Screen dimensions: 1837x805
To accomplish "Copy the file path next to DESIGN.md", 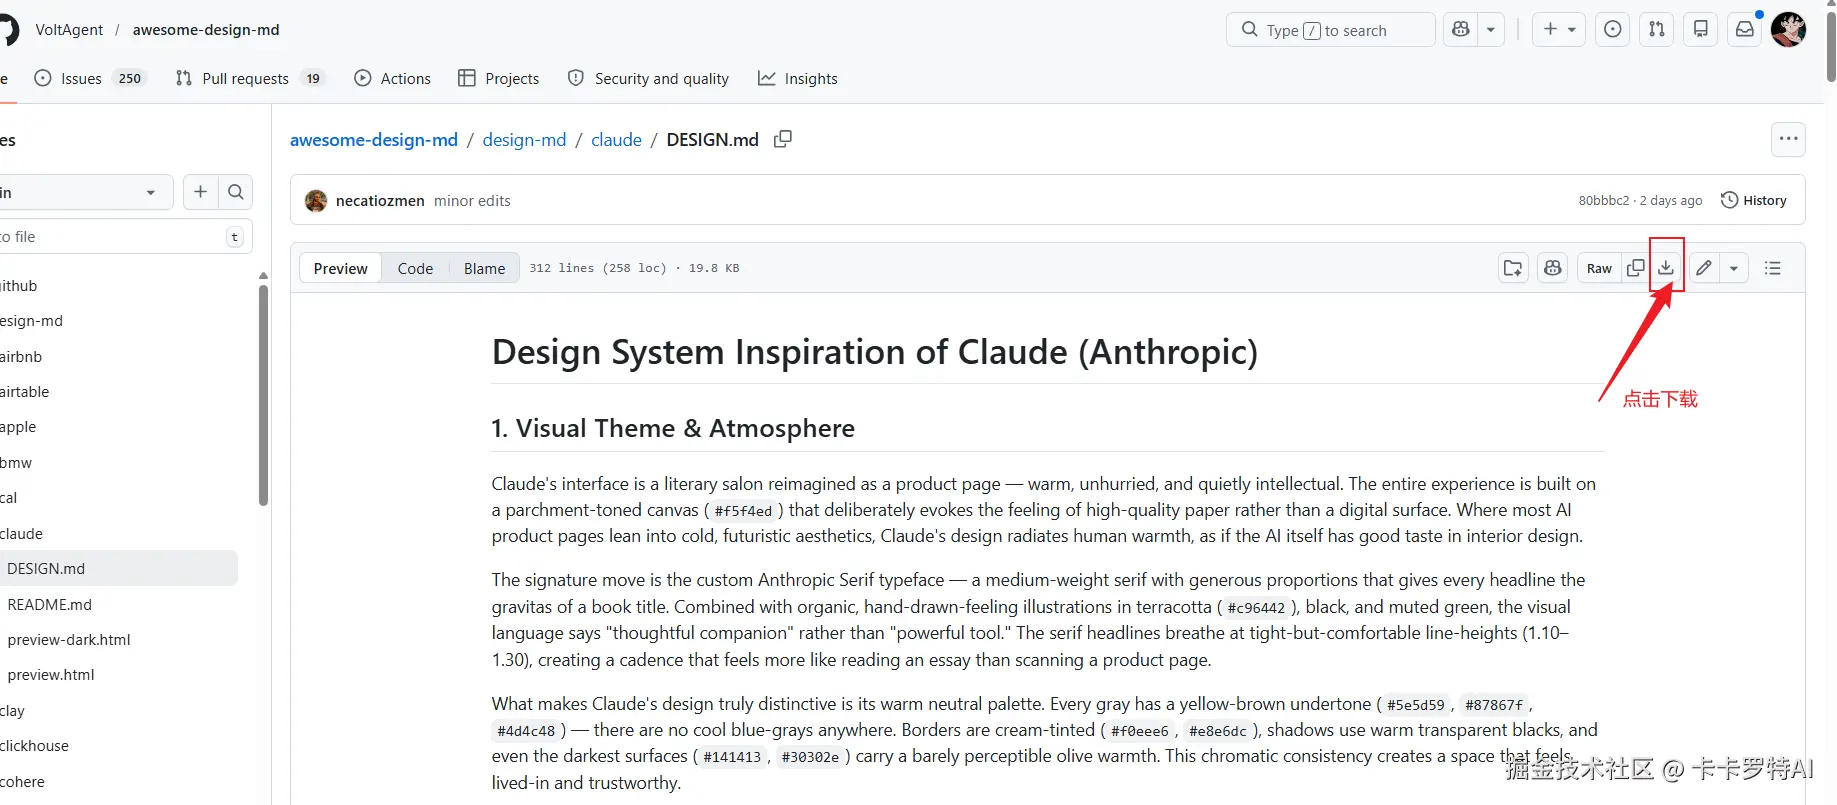I will click(783, 139).
